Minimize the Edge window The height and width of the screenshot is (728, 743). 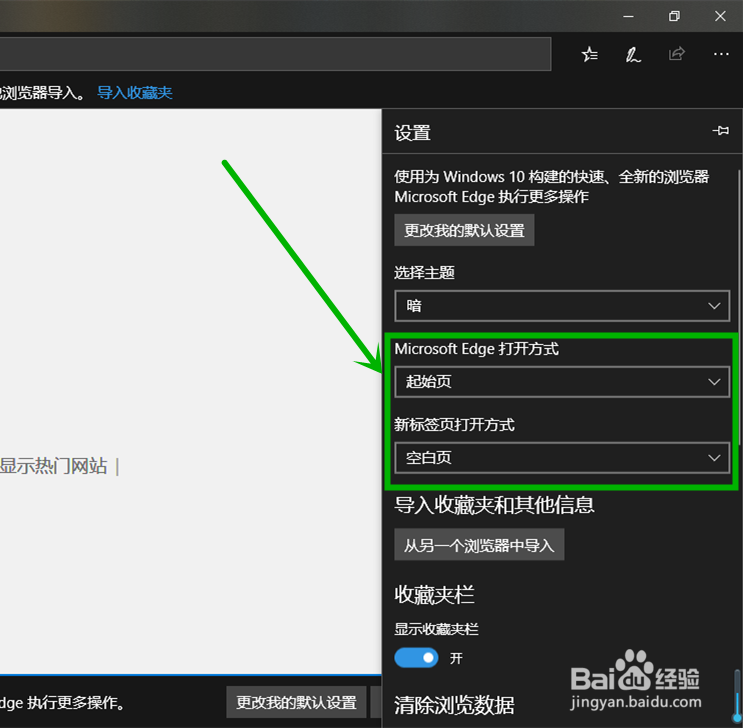(x=628, y=17)
